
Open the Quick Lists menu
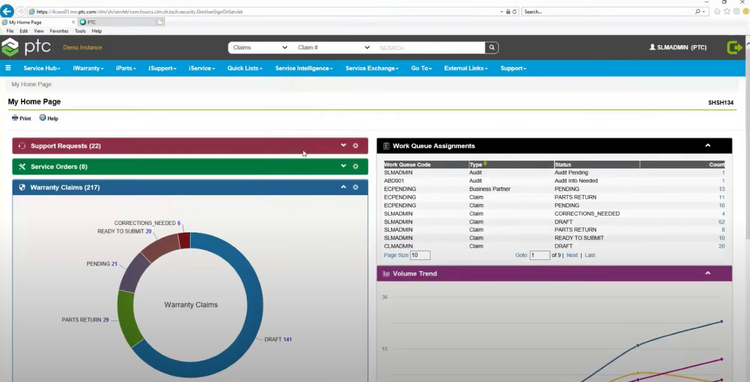[x=244, y=68]
